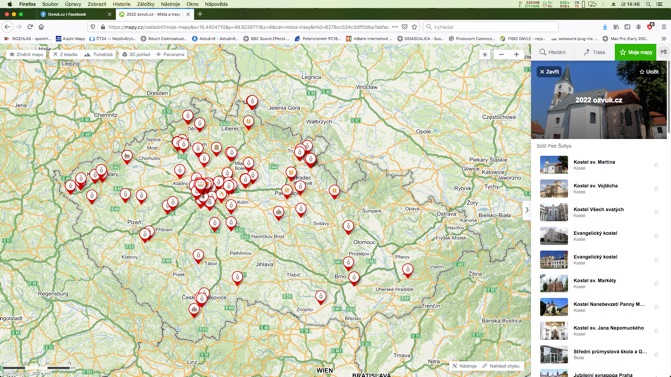Select the map pin near Znojmo

pyautogui.click(x=321, y=297)
